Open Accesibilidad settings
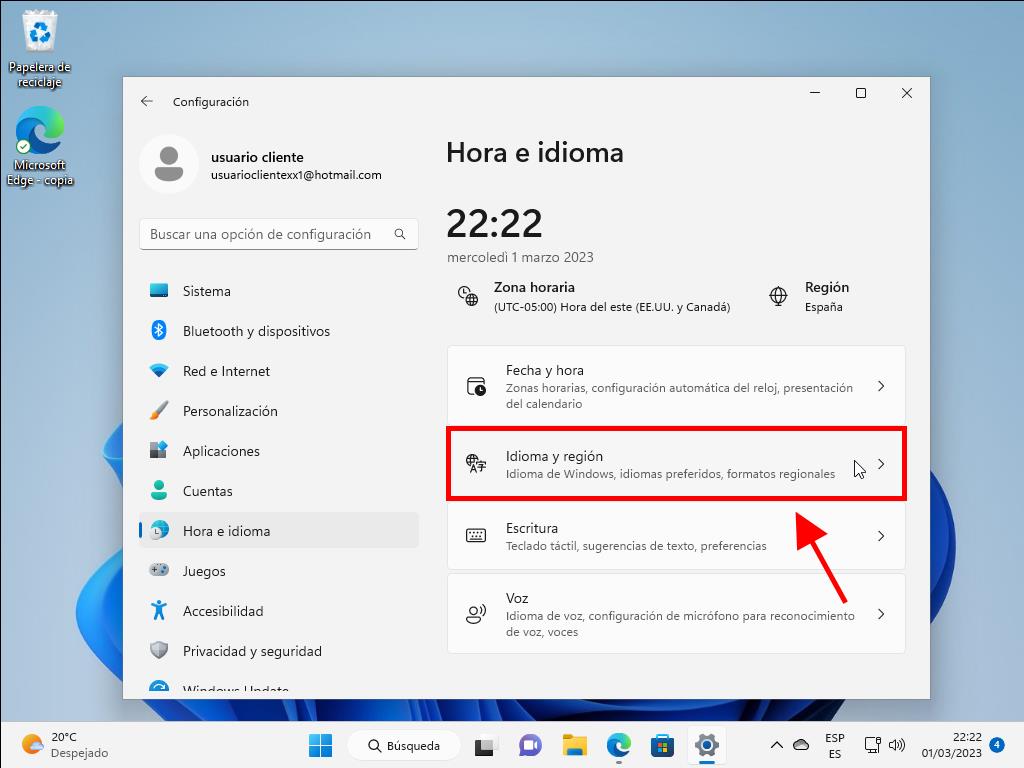Screen dimensions: 1024x768 coord(222,611)
